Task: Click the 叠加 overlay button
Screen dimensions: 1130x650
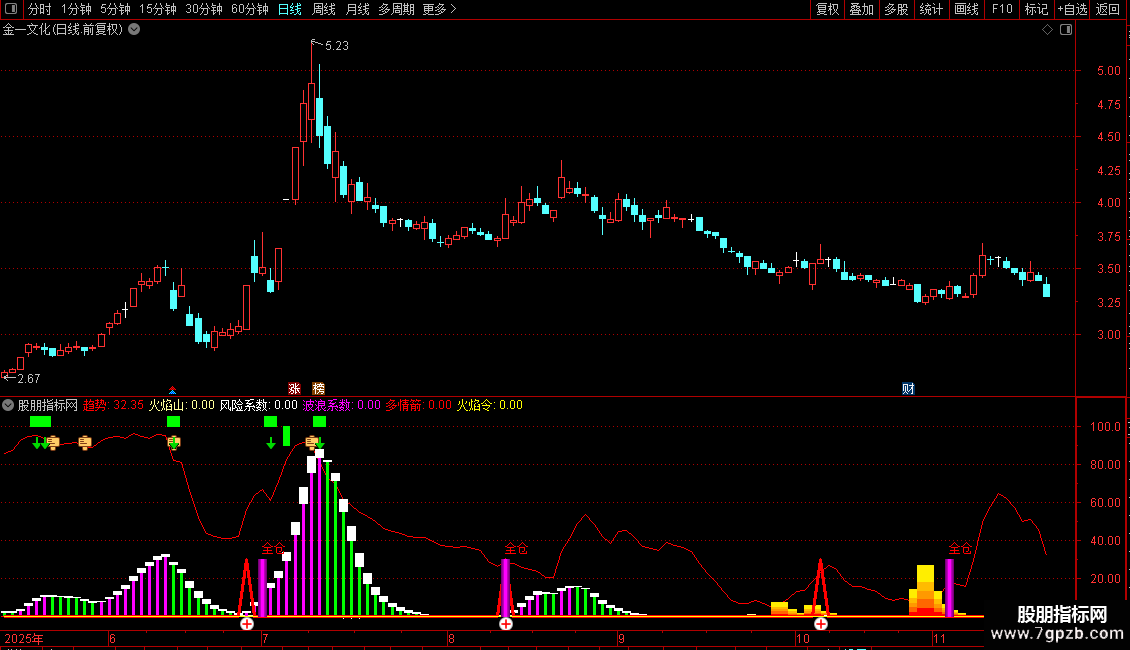Action: (861, 9)
